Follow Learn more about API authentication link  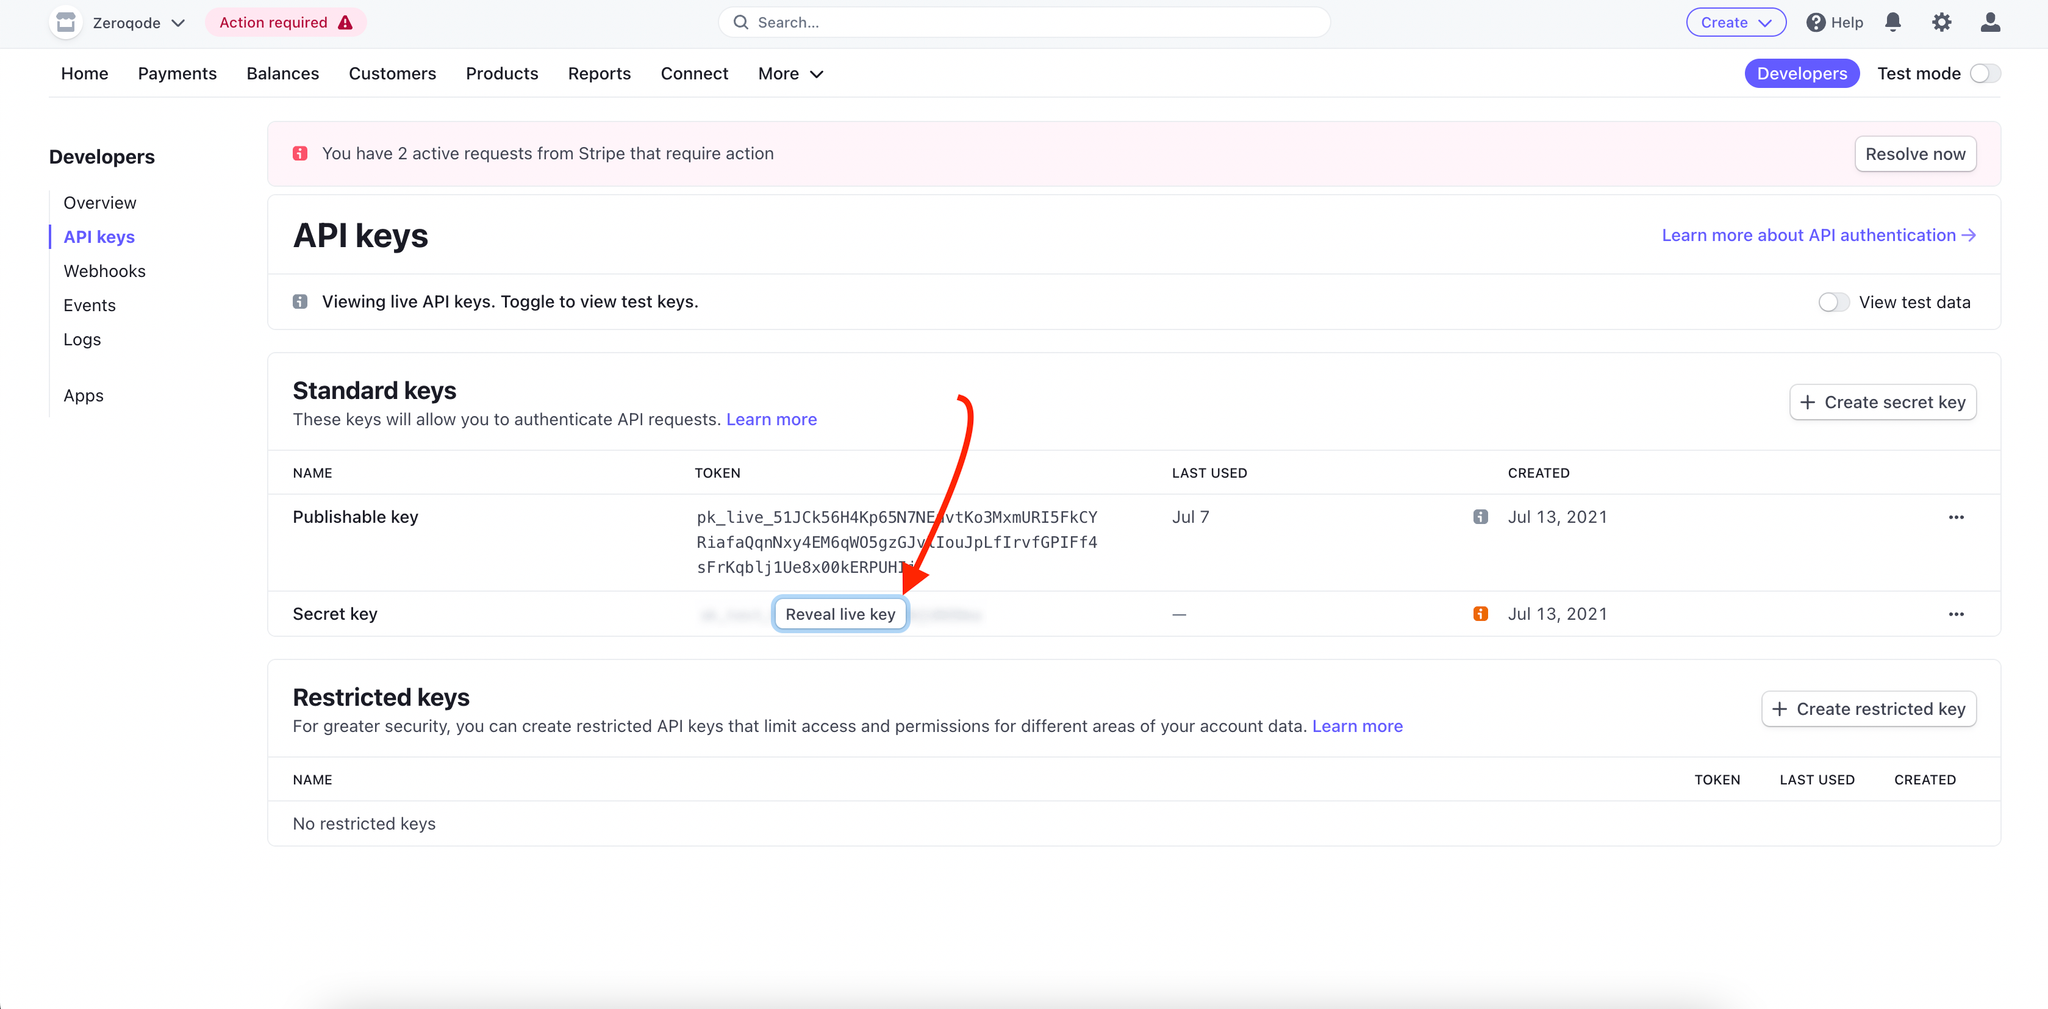click(1819, 235)
